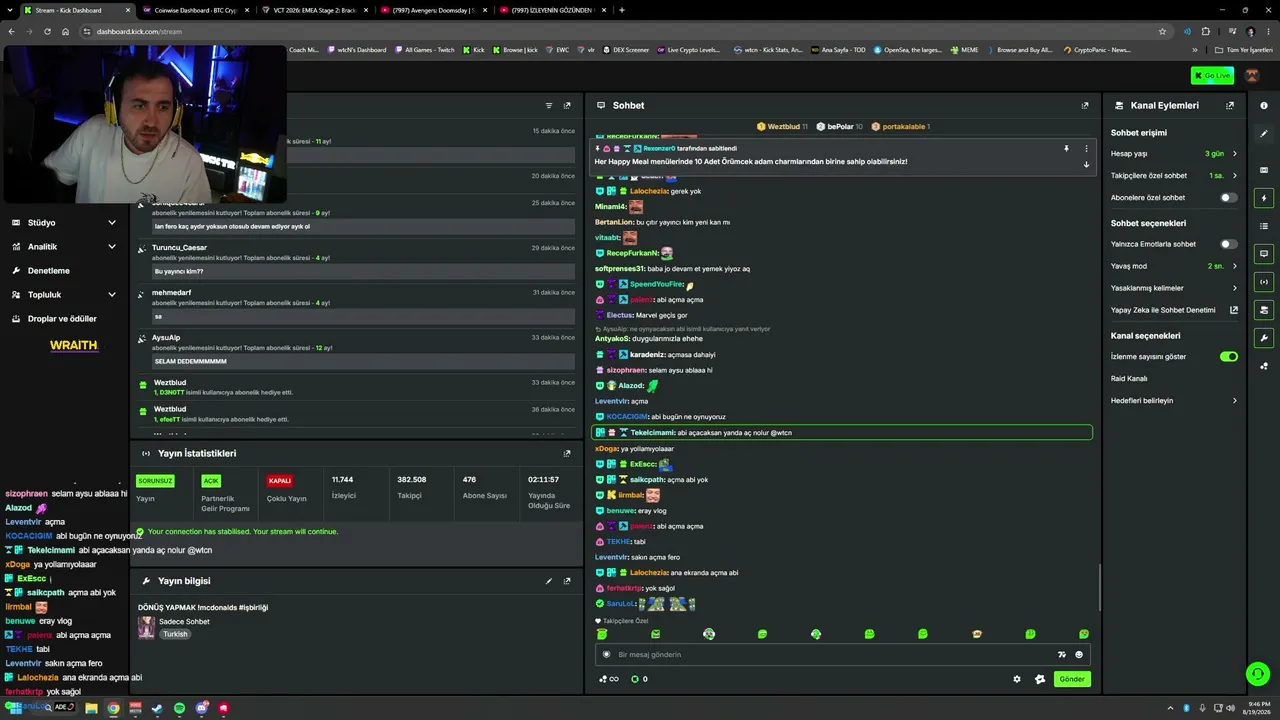
Task: Pop out the activity feed panel
Action: point(567,105)
